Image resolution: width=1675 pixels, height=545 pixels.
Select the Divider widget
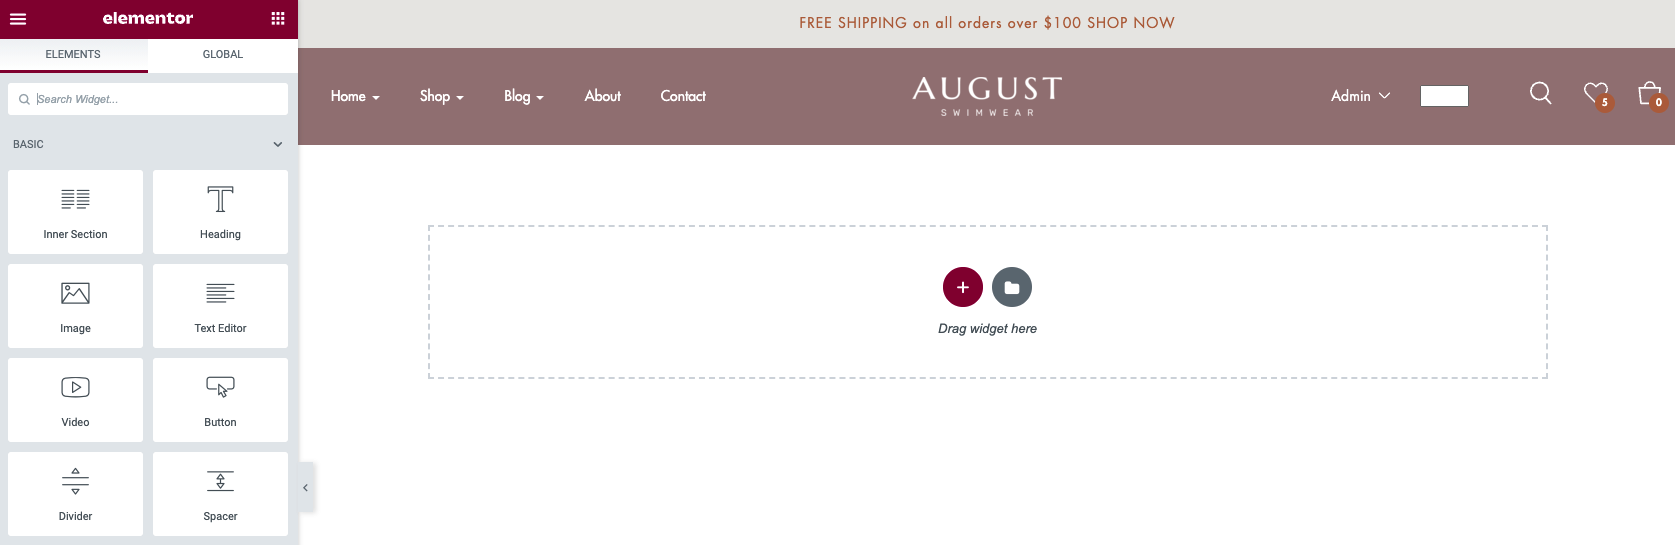click(76, 494)
